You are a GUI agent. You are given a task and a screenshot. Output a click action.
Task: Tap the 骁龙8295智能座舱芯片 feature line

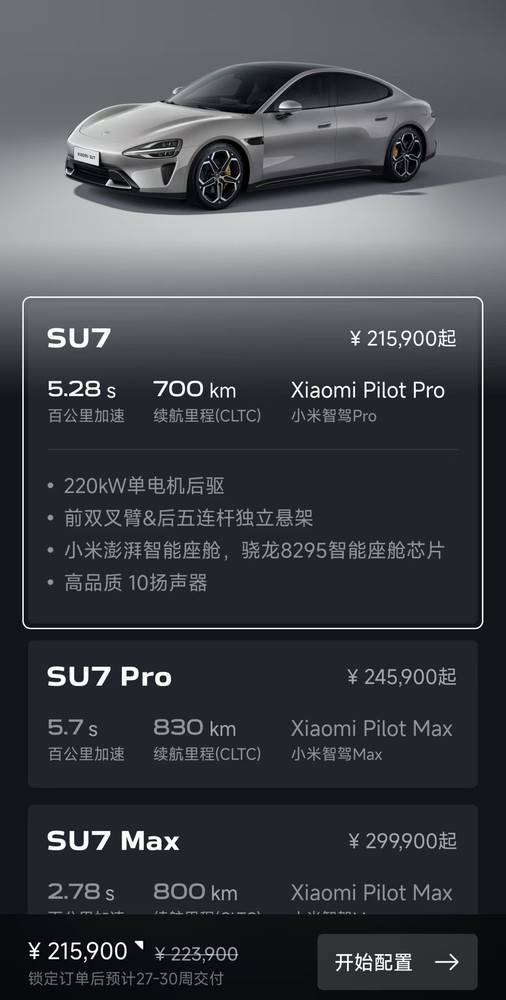[343, 550]
